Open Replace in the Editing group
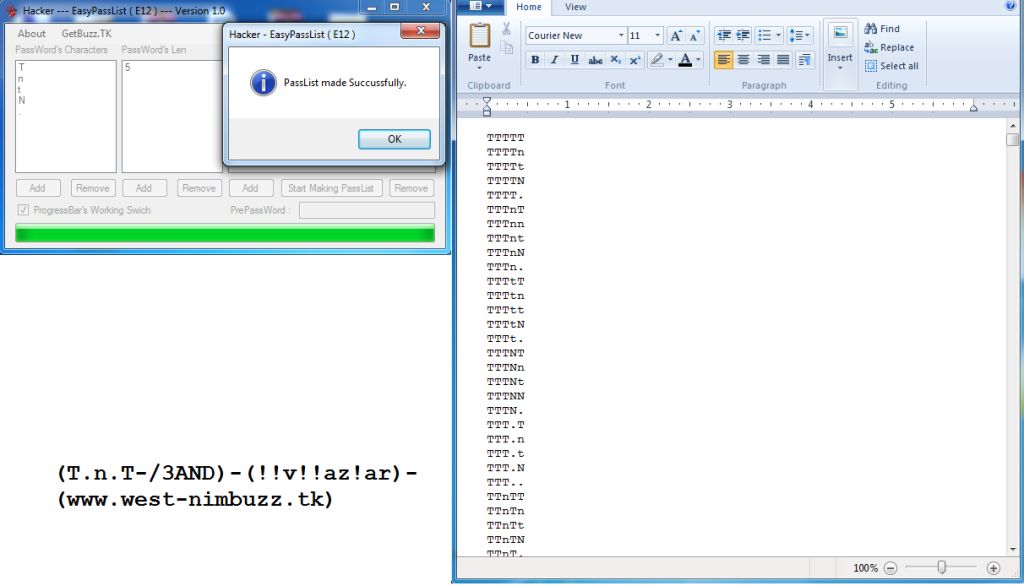 point(889,48)
